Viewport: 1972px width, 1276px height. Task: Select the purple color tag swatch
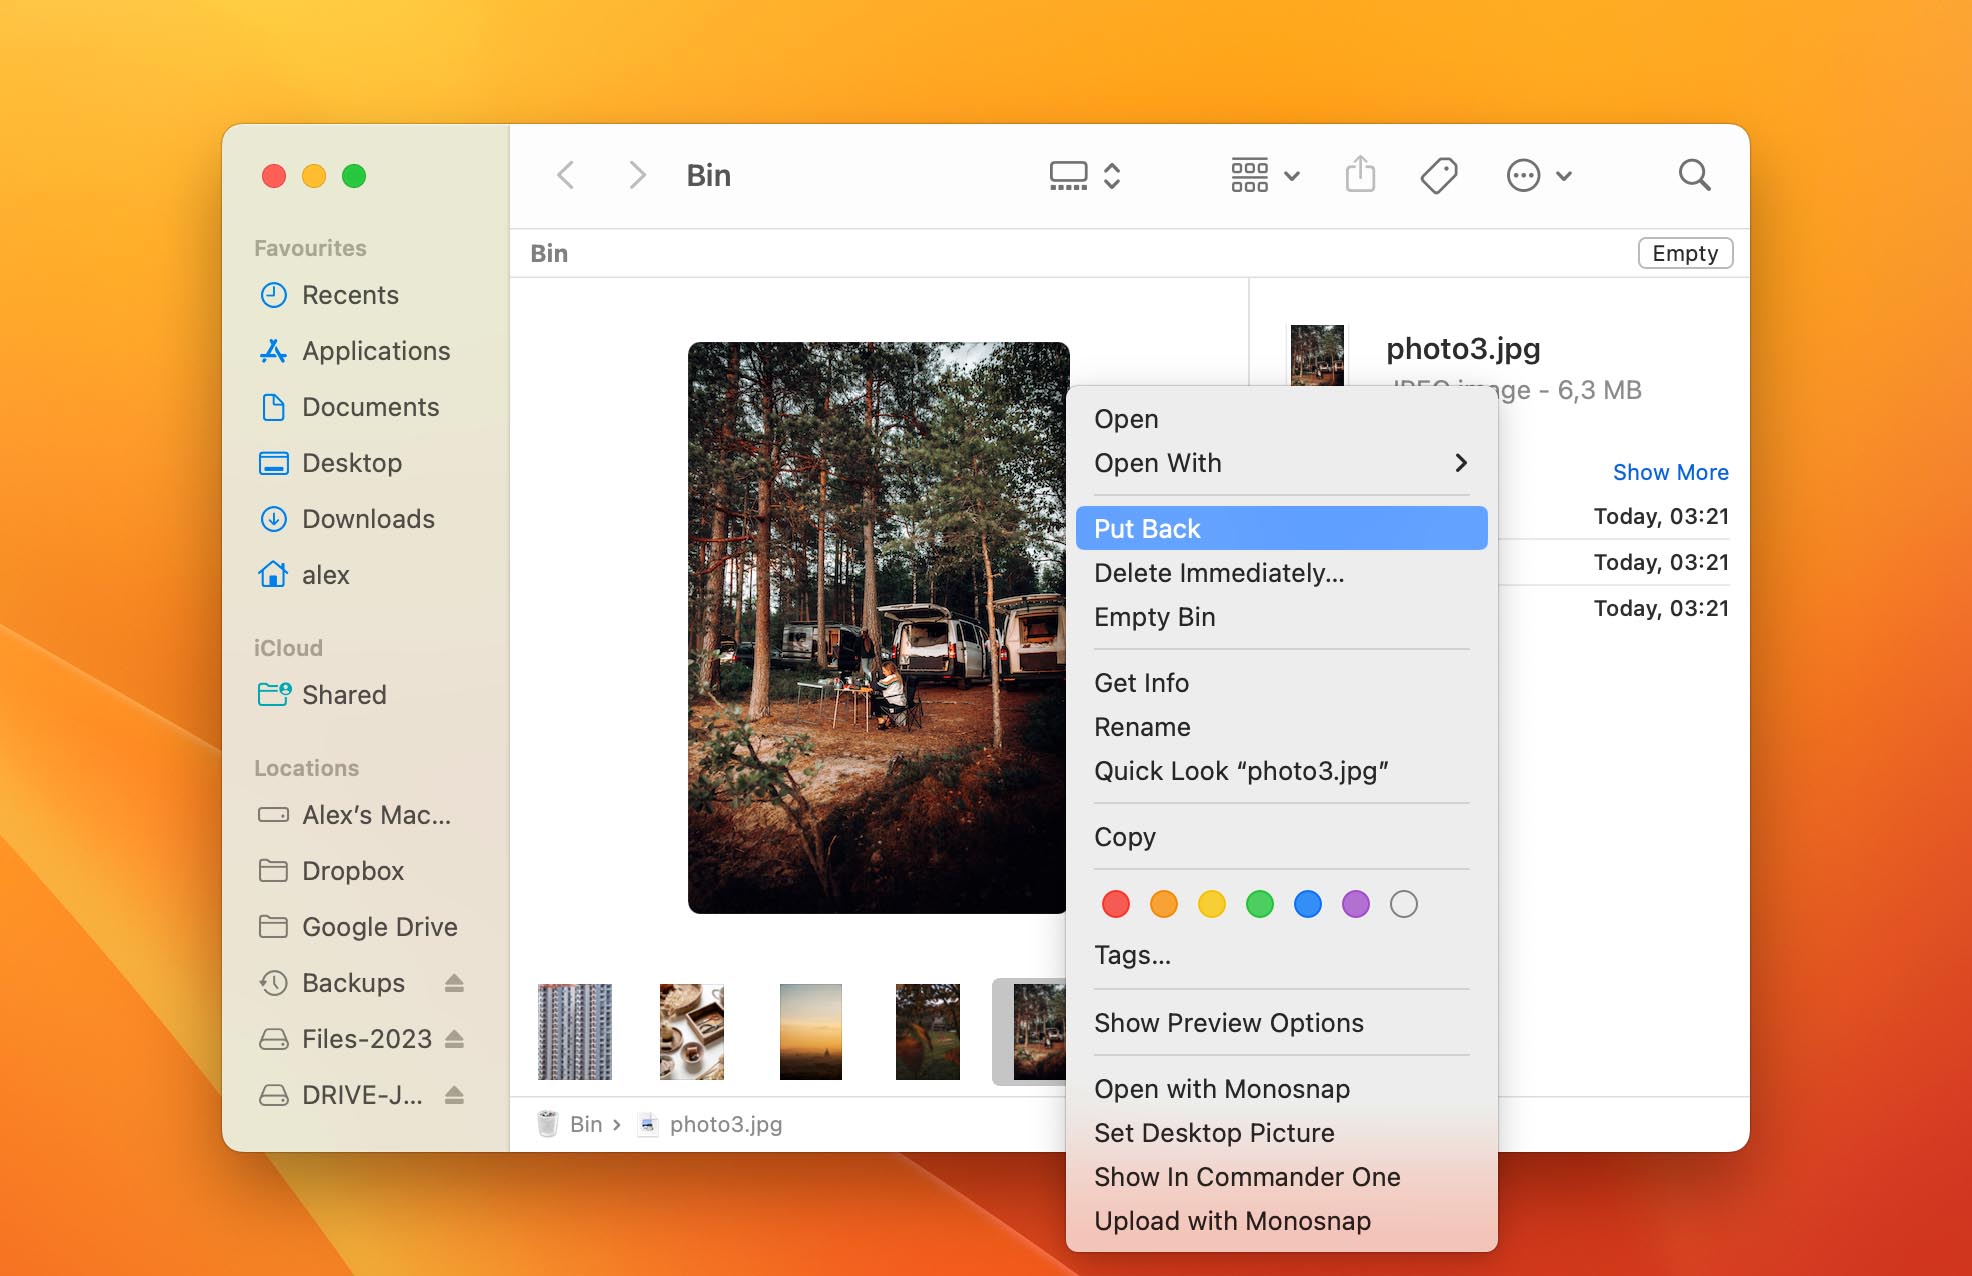pyautogui.click(x=1354, y=902)
